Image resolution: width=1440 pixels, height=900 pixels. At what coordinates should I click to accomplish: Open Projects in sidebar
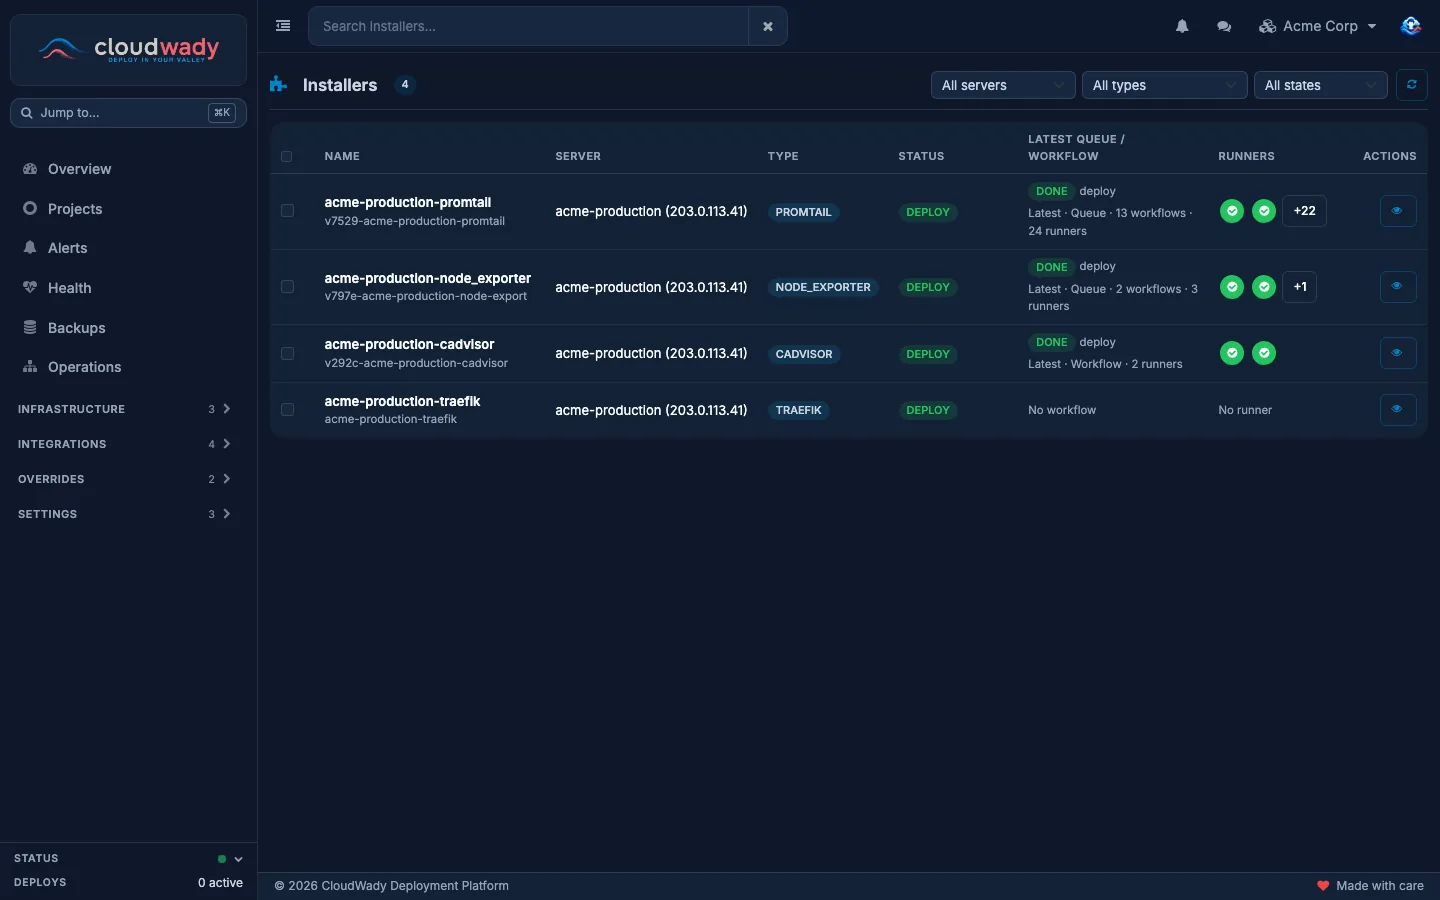point(128,209)
